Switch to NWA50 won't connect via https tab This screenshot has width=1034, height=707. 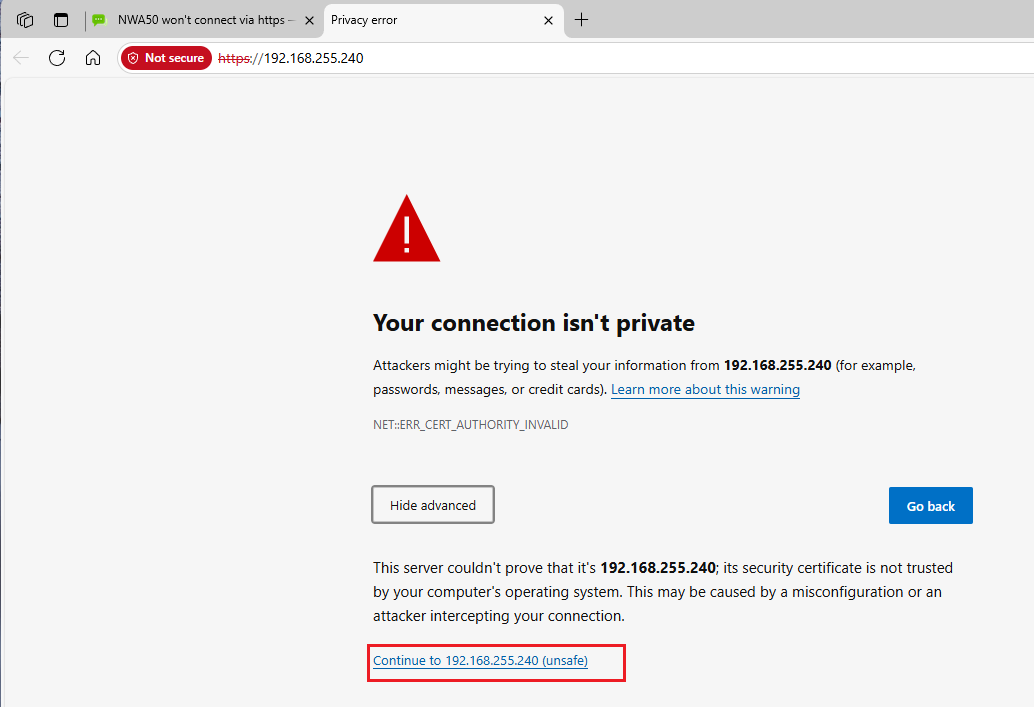[202, 20]
